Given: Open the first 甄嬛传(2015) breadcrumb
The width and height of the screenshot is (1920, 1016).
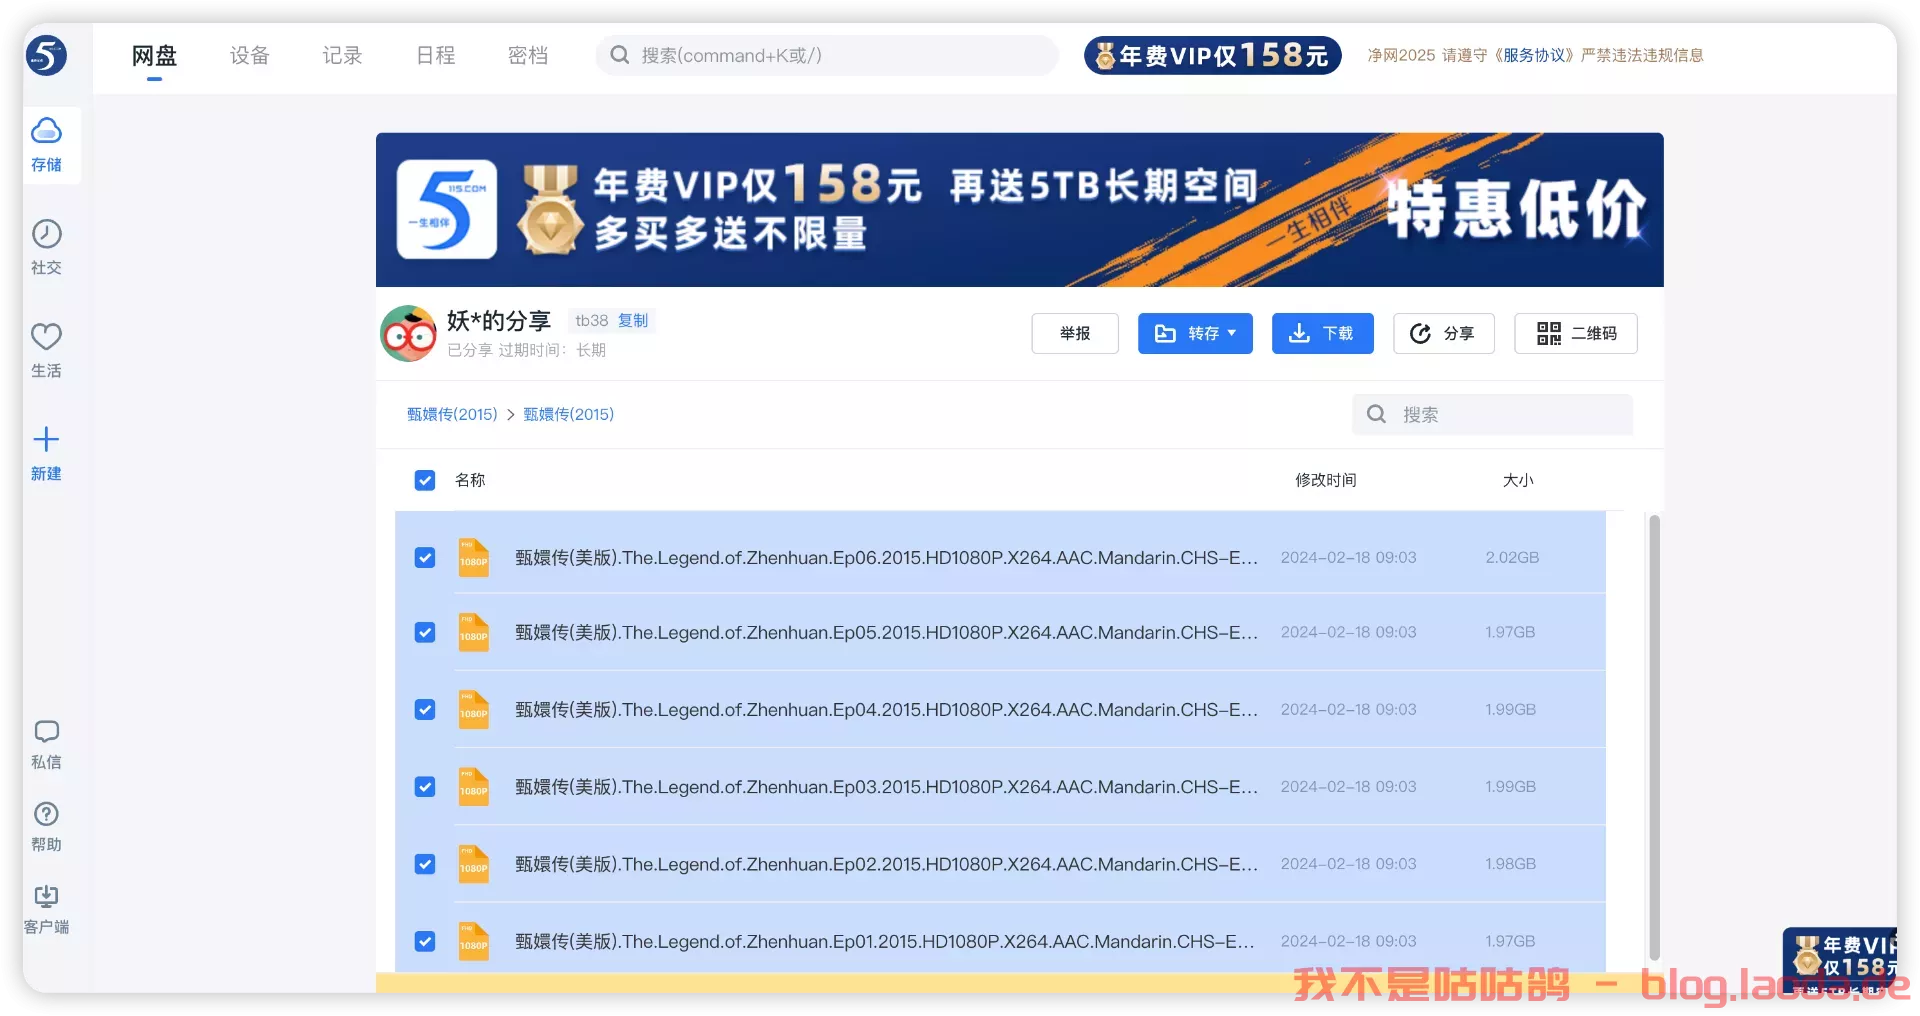Looking at the screenshot, I should coord(452,414).
